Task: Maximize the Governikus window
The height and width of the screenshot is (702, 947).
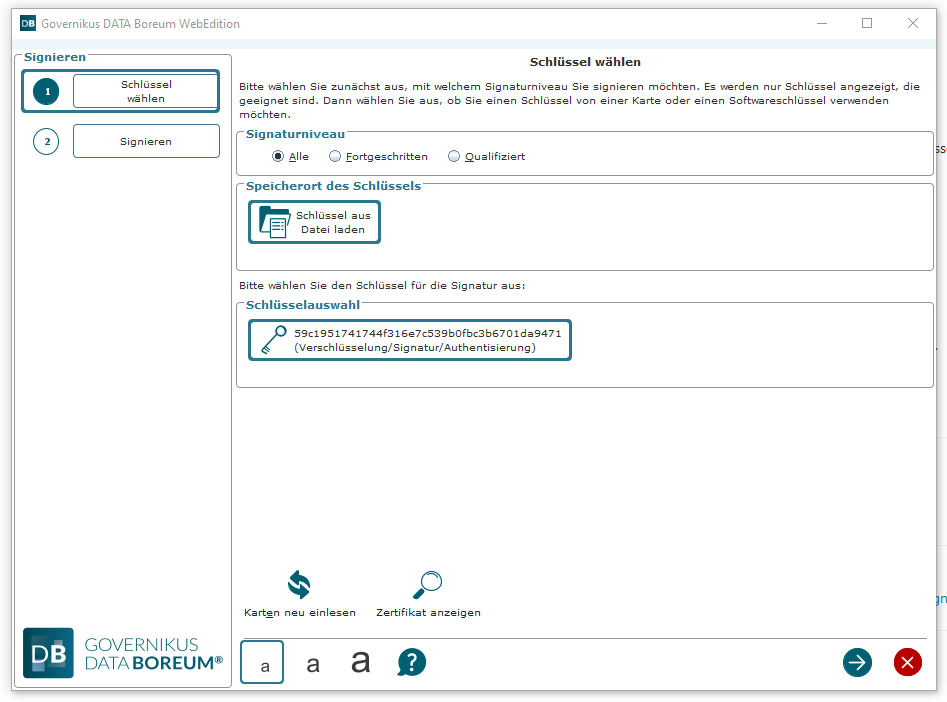Action: 867,23
